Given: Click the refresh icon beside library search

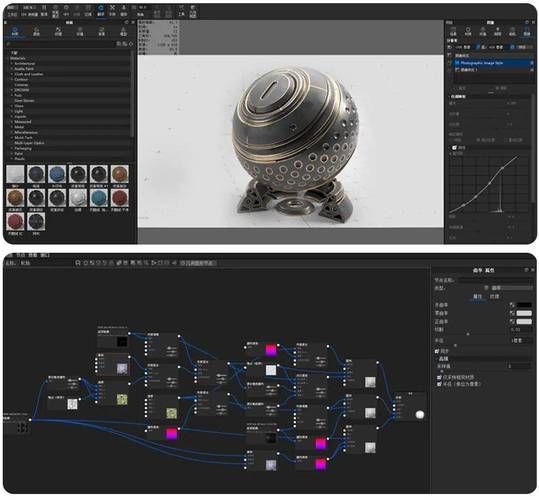Looking at the screenshot, I should [x=131, y=44].
